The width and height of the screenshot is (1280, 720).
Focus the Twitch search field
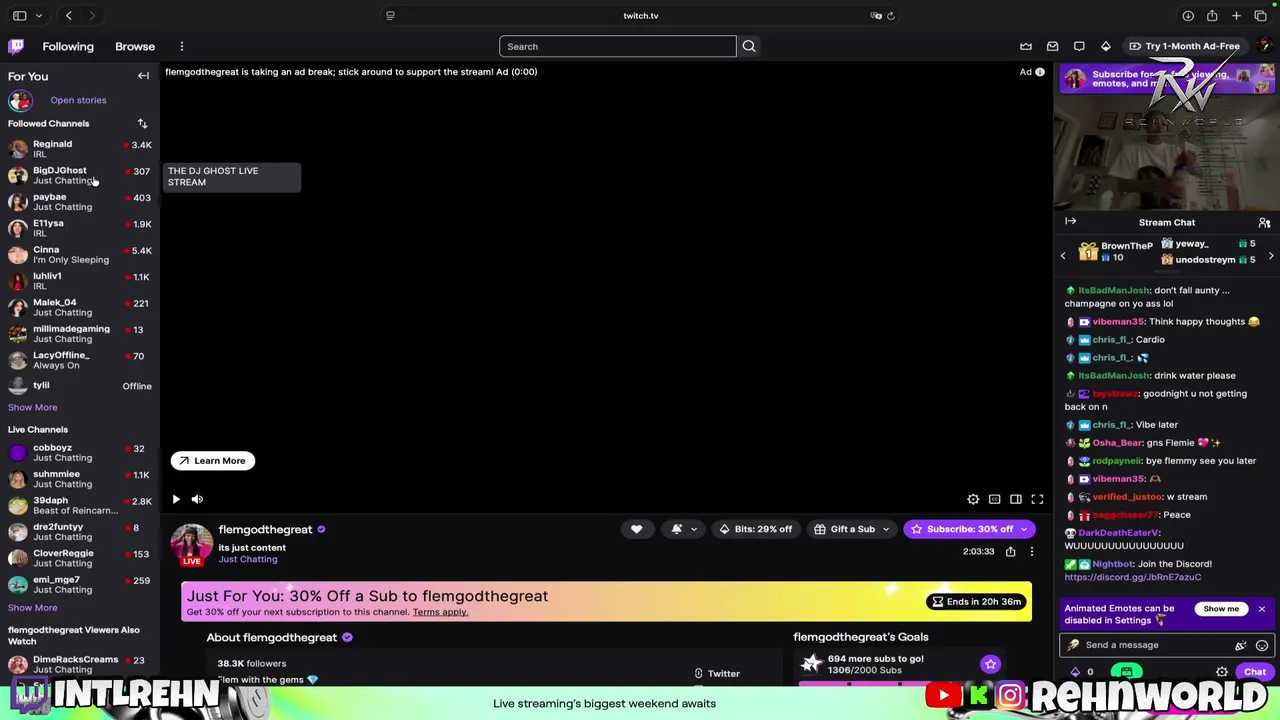618,46
